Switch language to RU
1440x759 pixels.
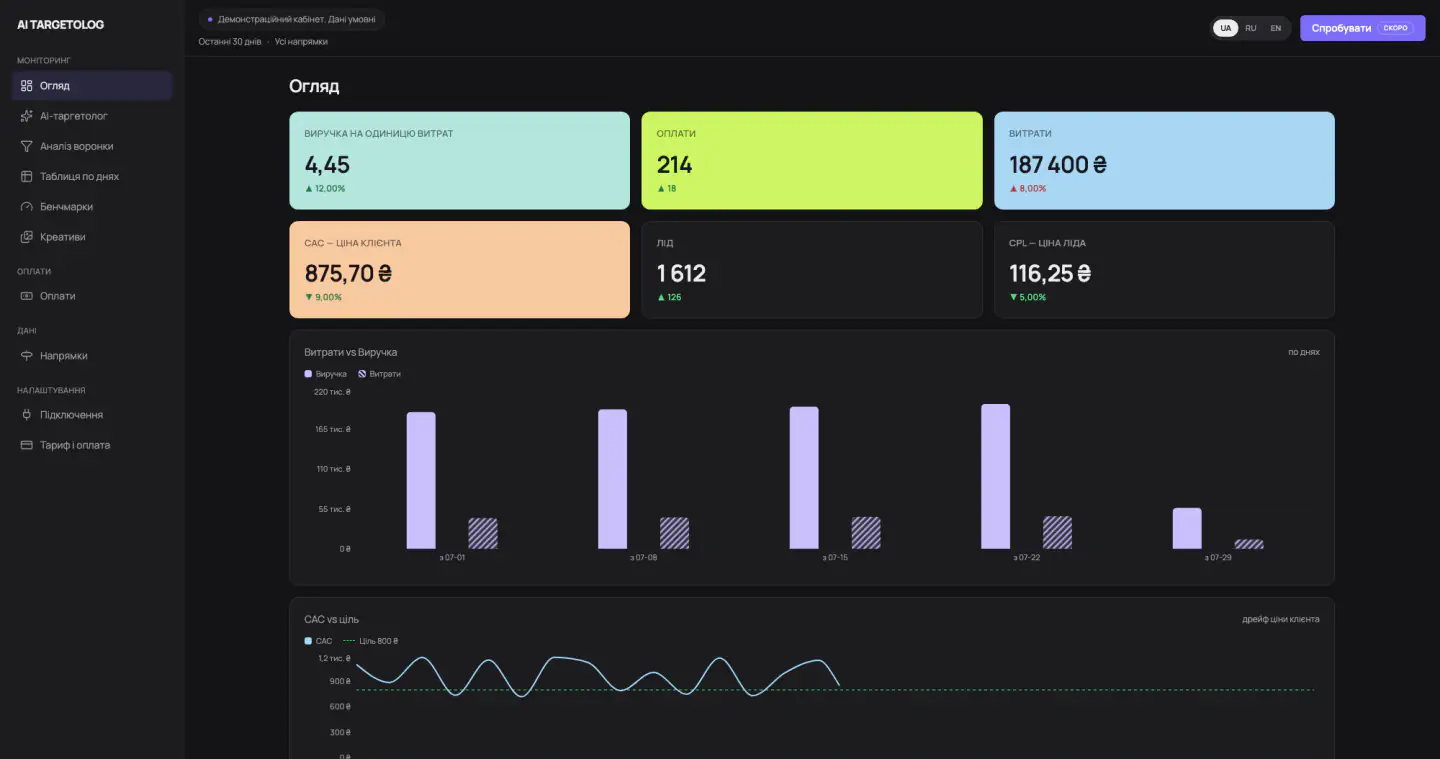point(1251,28)
